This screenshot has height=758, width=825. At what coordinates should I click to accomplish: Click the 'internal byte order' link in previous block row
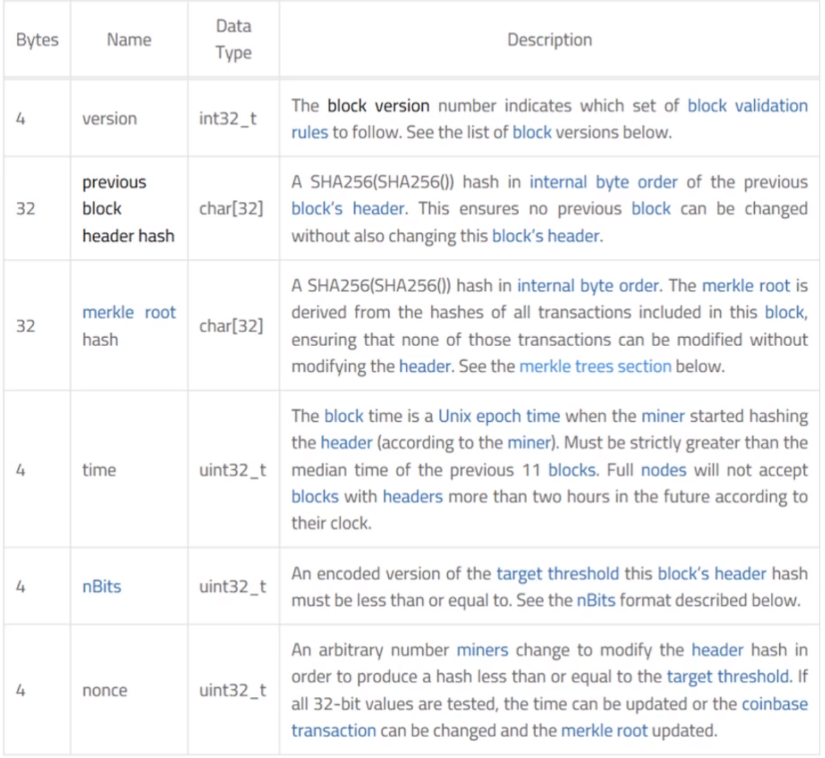pyautogui.click(x=603, y=182)
